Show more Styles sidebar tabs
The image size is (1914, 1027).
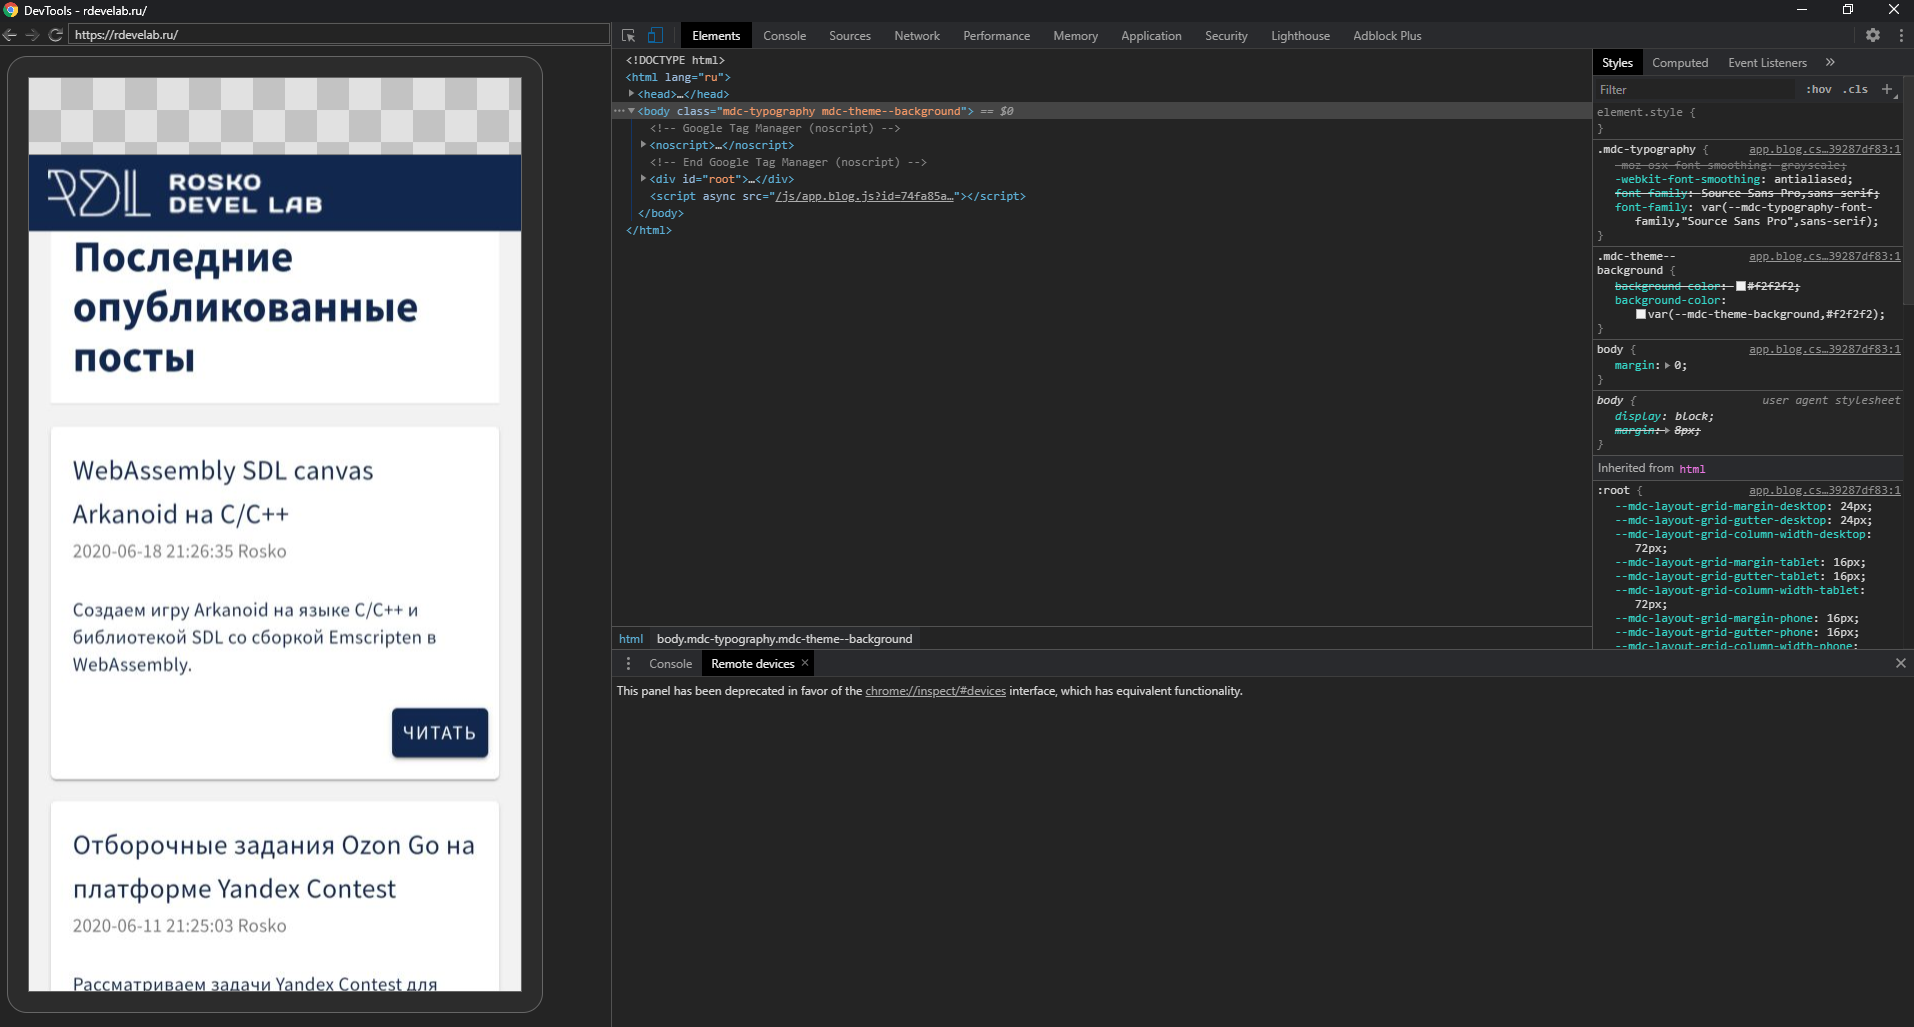(1830, 62)
